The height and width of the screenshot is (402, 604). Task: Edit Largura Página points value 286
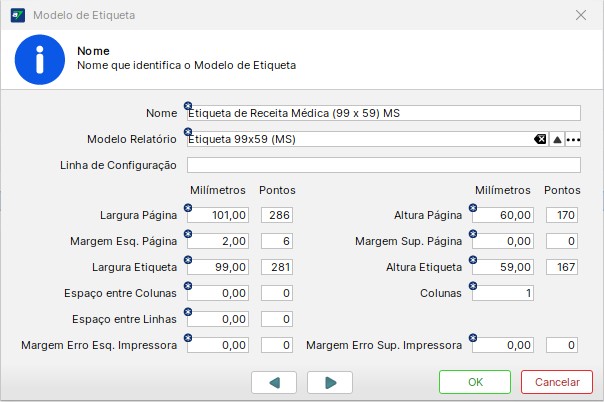(277, 215)
